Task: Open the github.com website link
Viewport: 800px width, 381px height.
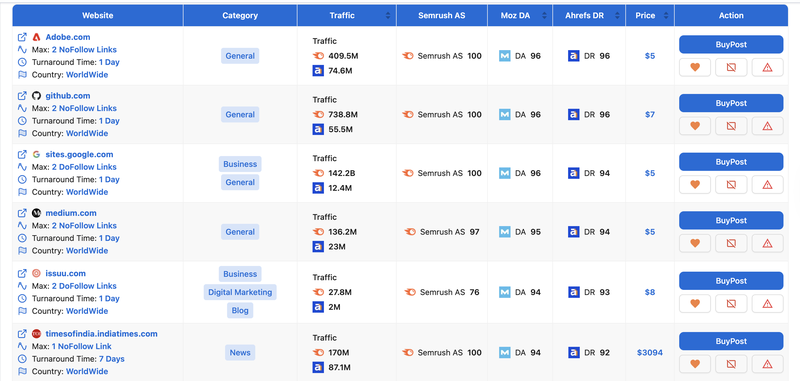Action: point(68,95)
